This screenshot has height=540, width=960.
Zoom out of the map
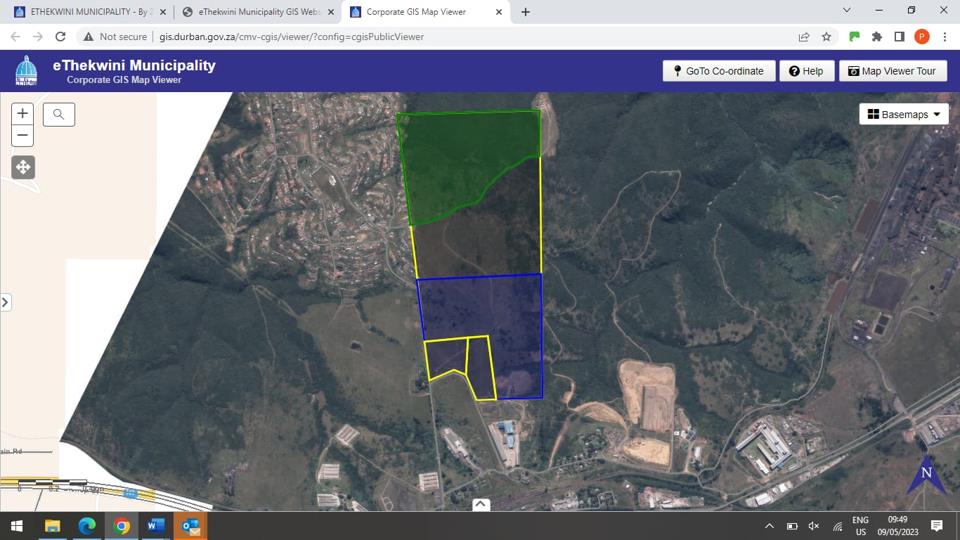(x=23, y=135)
